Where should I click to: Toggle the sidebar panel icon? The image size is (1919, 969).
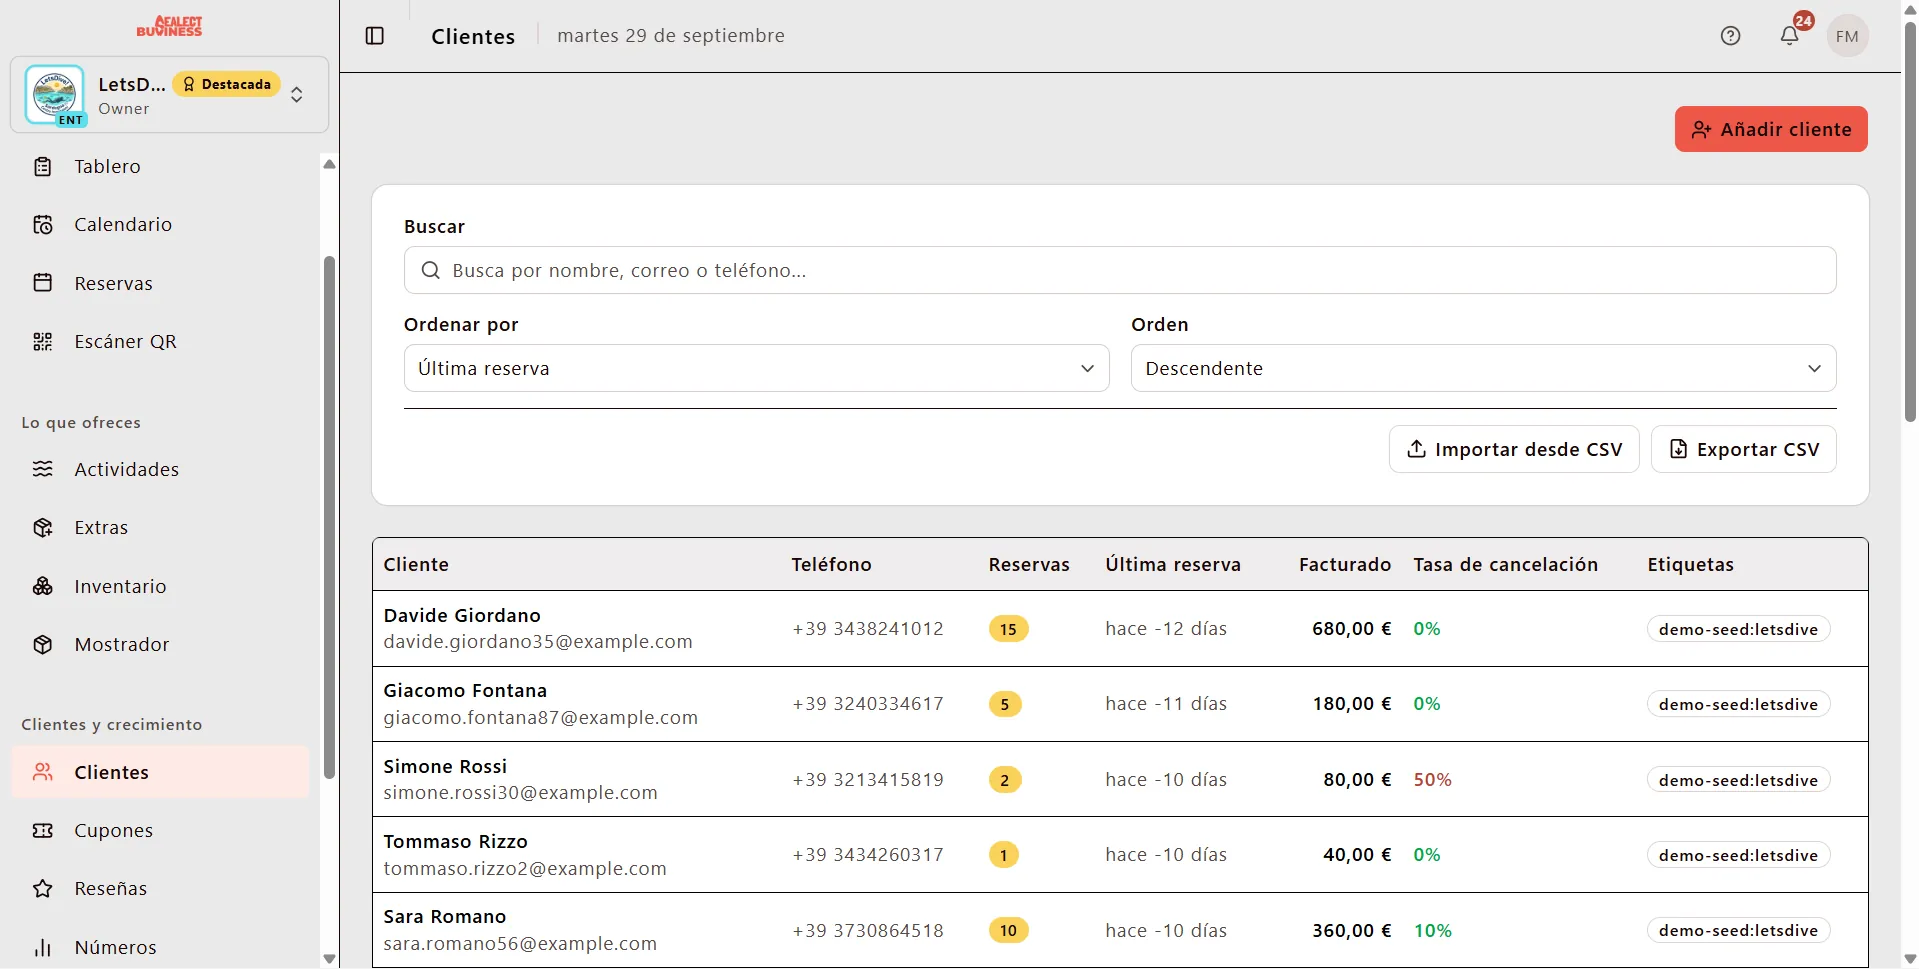pyautogui.click(x=375, y=36)
